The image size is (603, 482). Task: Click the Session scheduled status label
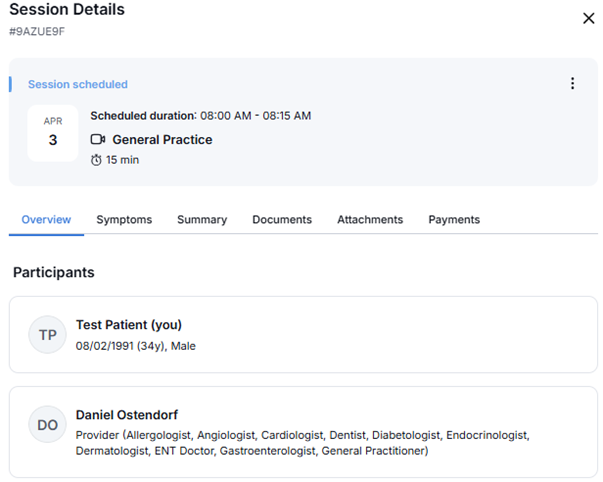point(78,85)
